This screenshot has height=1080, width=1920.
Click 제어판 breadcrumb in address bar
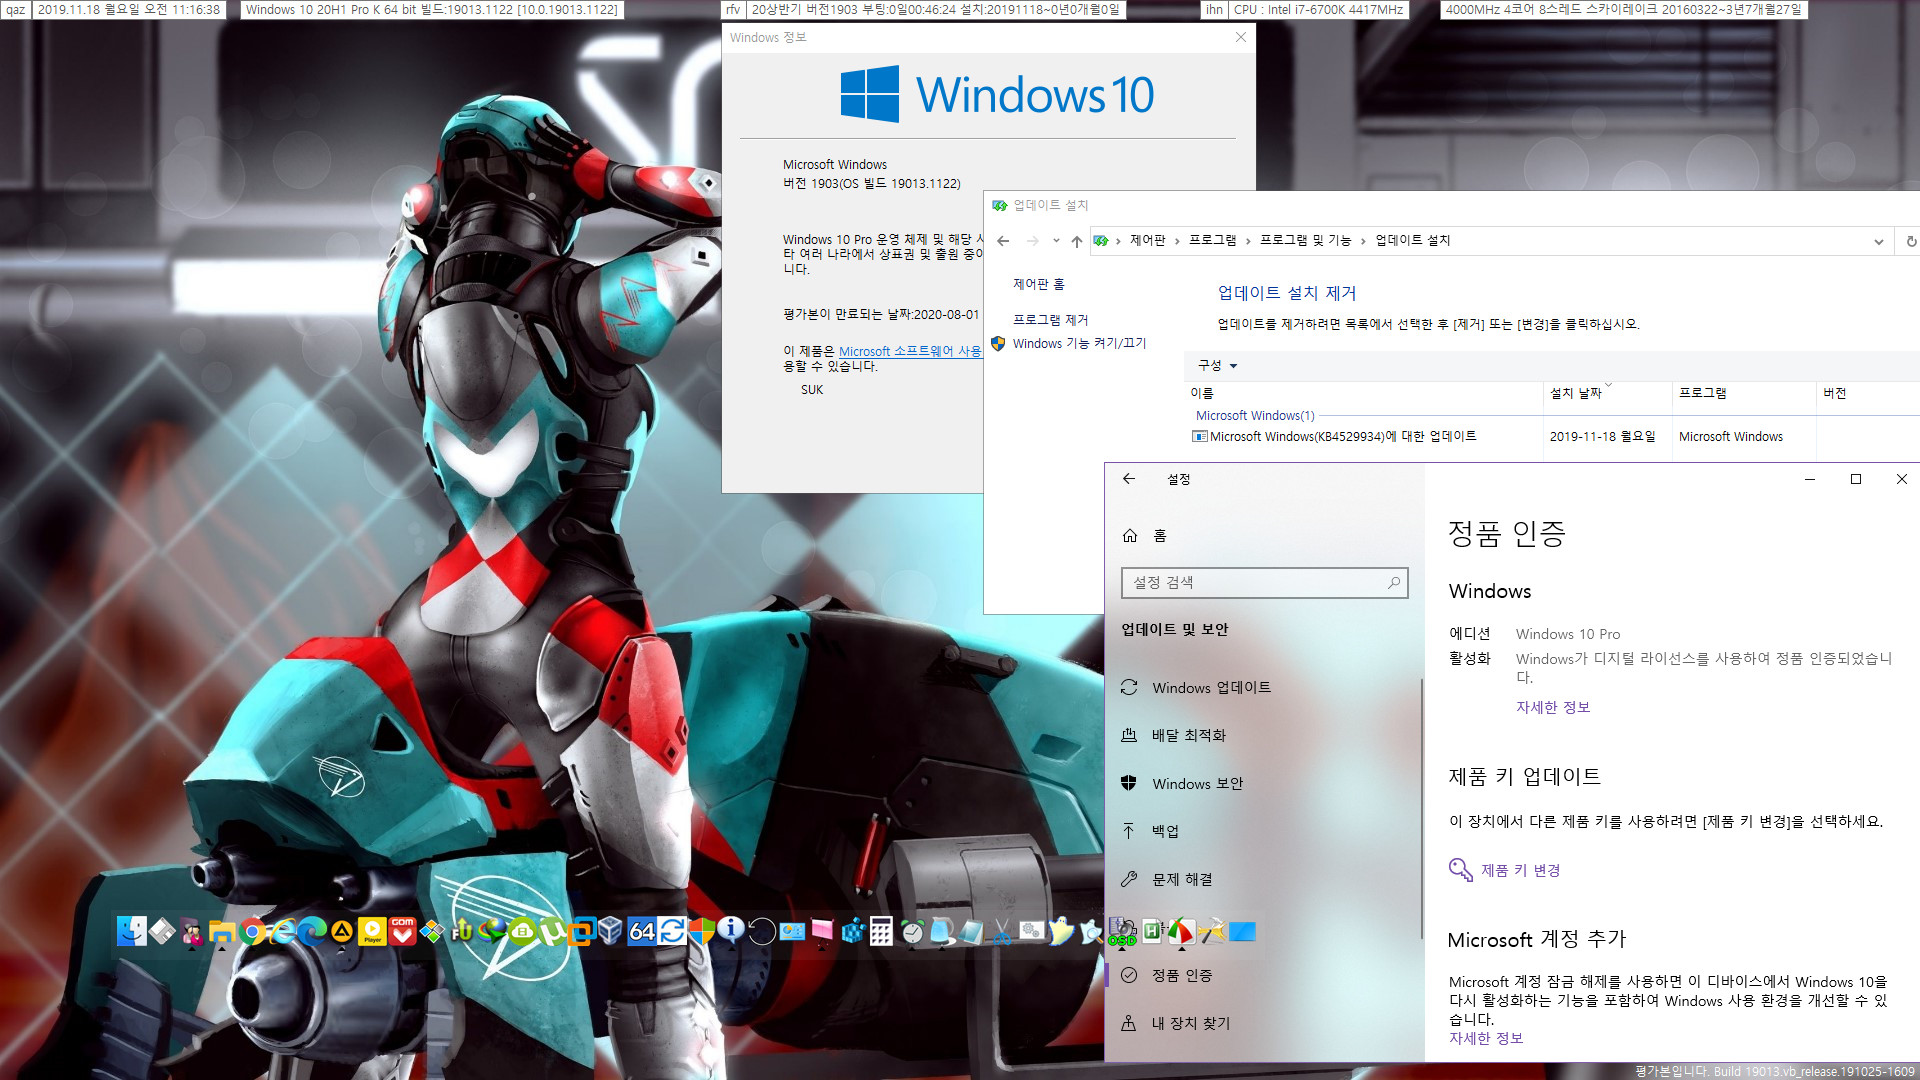1148,240
